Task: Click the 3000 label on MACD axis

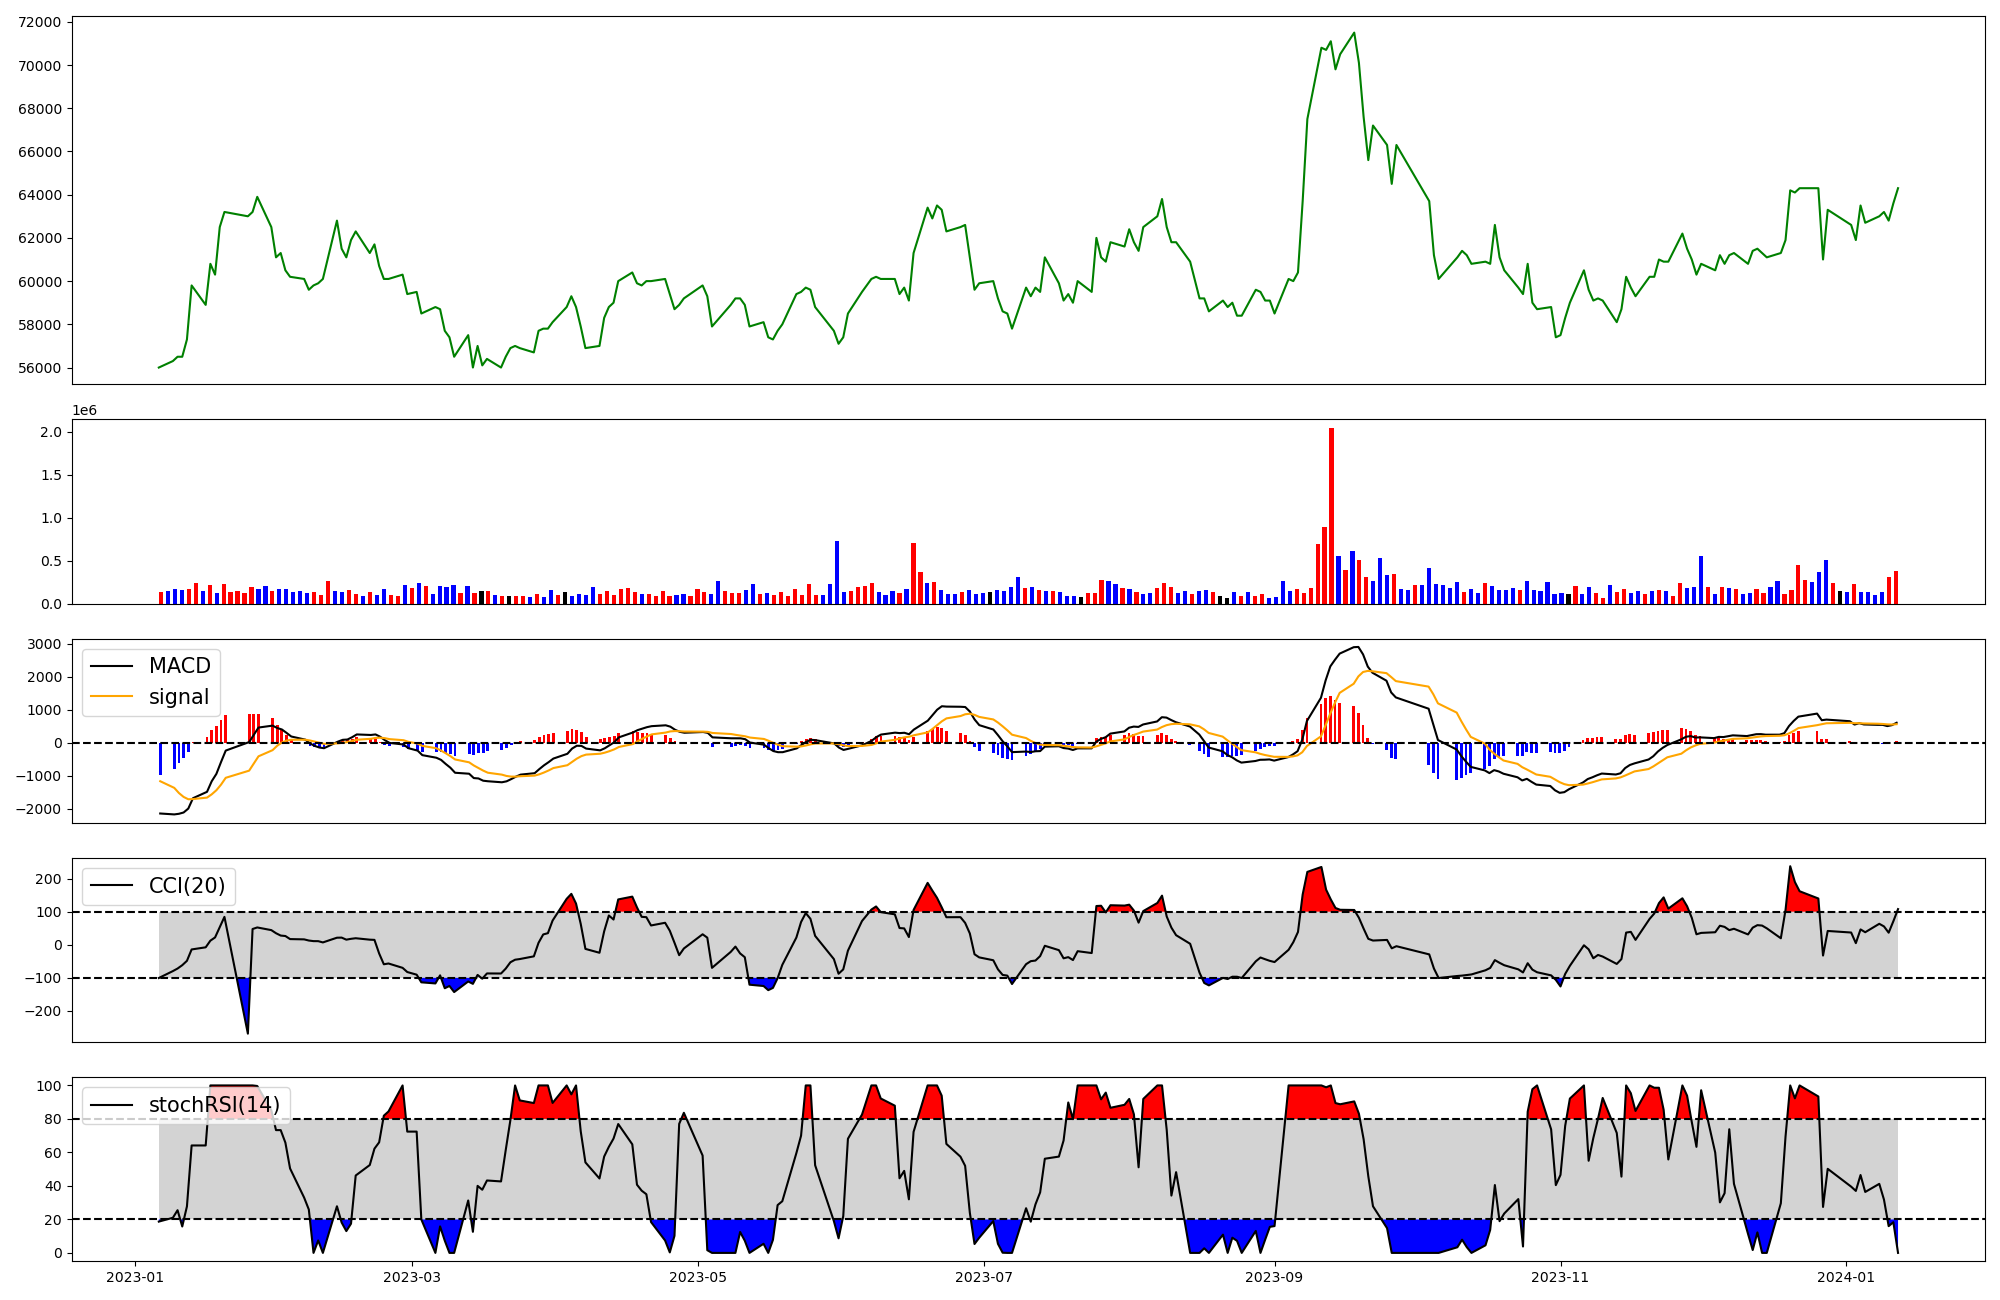Action: pos(44,644)
